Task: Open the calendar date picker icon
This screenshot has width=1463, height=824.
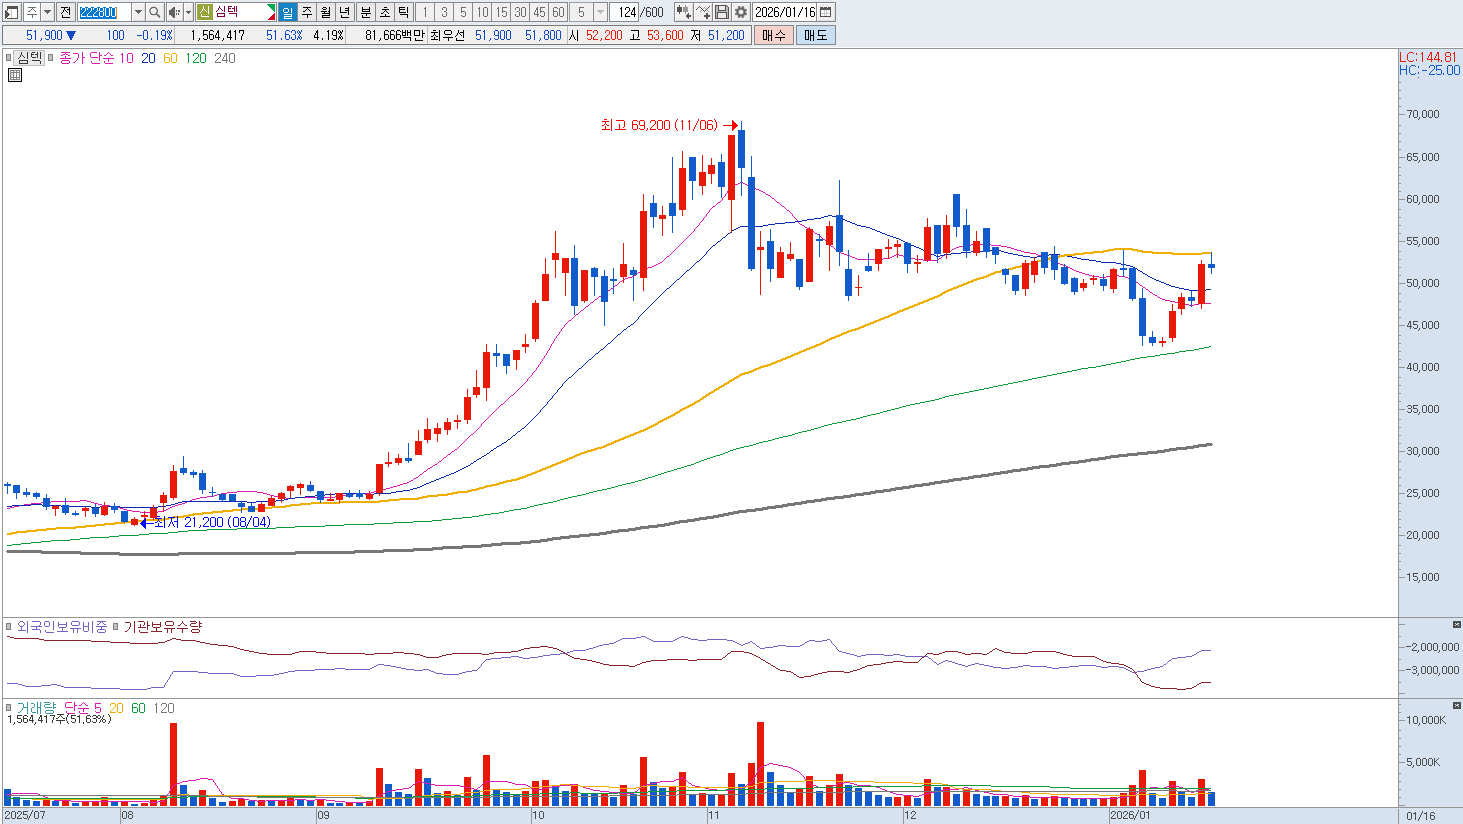Action: (x=826, y=12)
